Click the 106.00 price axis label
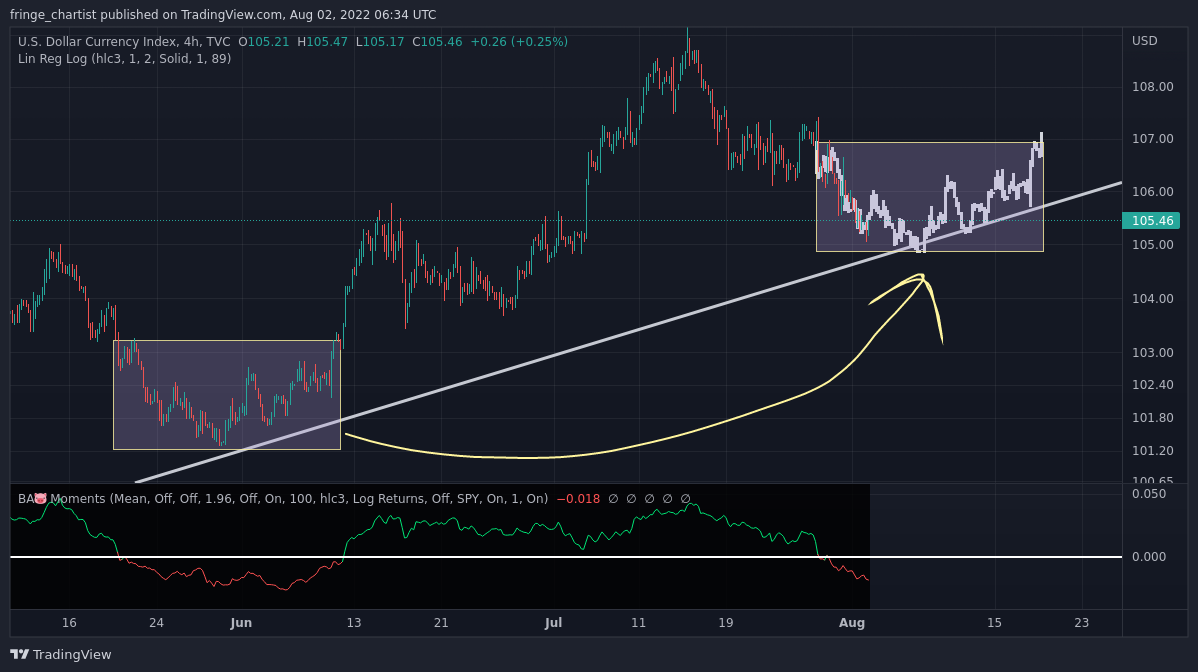1198x672 pixels. tap(1152, 192)
